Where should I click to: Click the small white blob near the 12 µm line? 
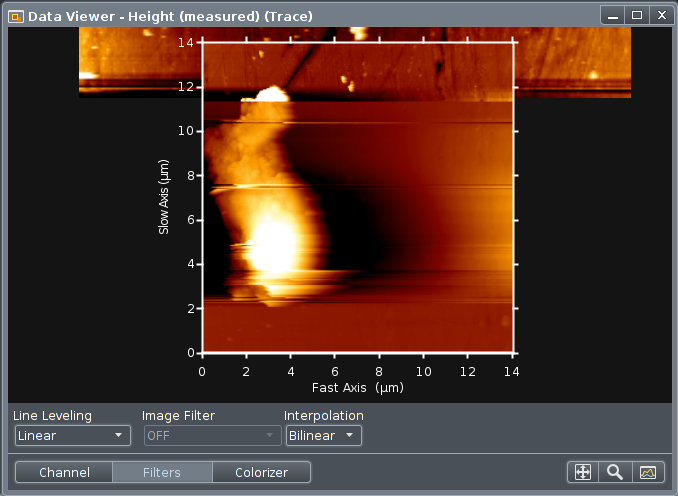coord(270,95)
